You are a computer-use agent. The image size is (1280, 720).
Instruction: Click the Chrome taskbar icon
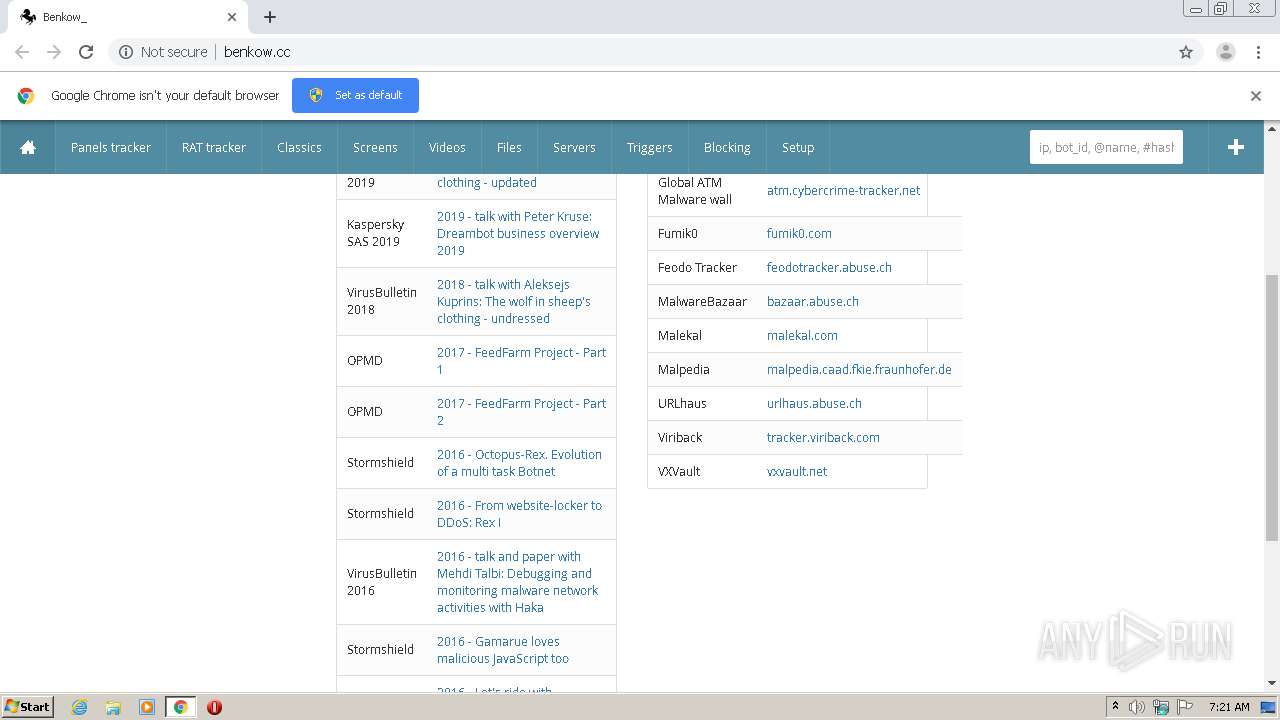[180, 707]
